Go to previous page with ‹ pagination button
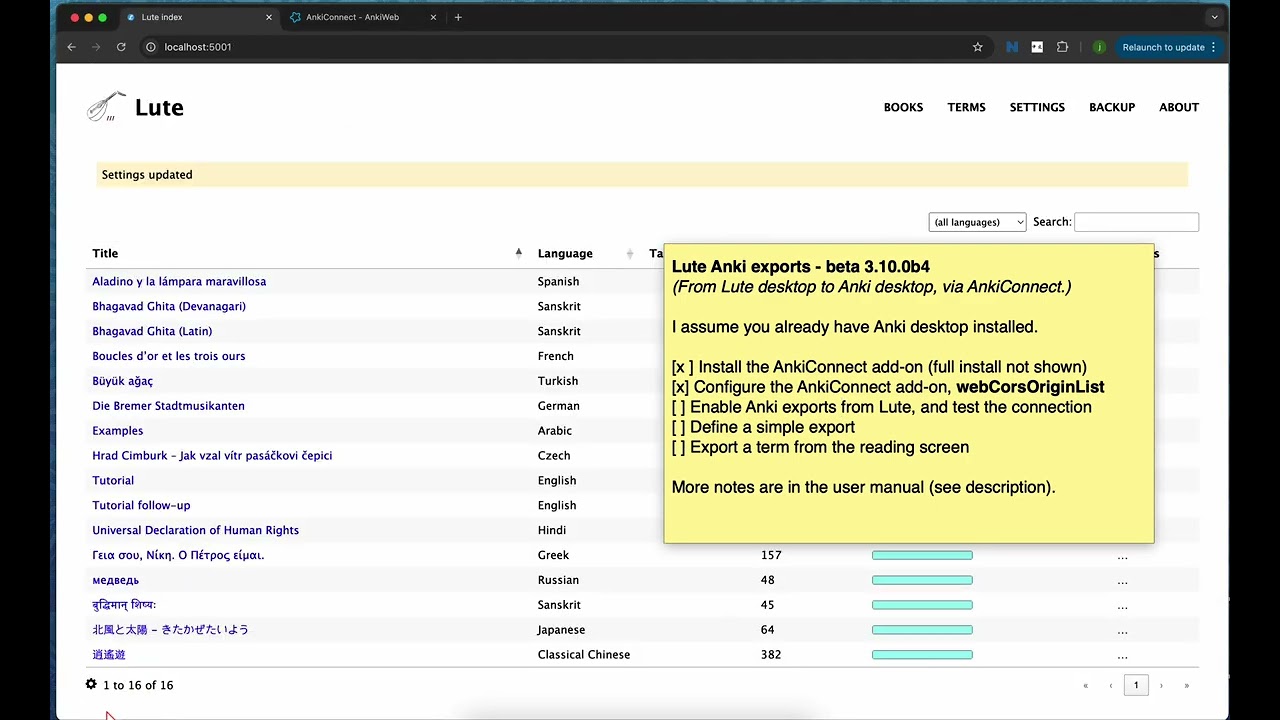This screenshot has height=720, width=1280. tap(1111, 686)
